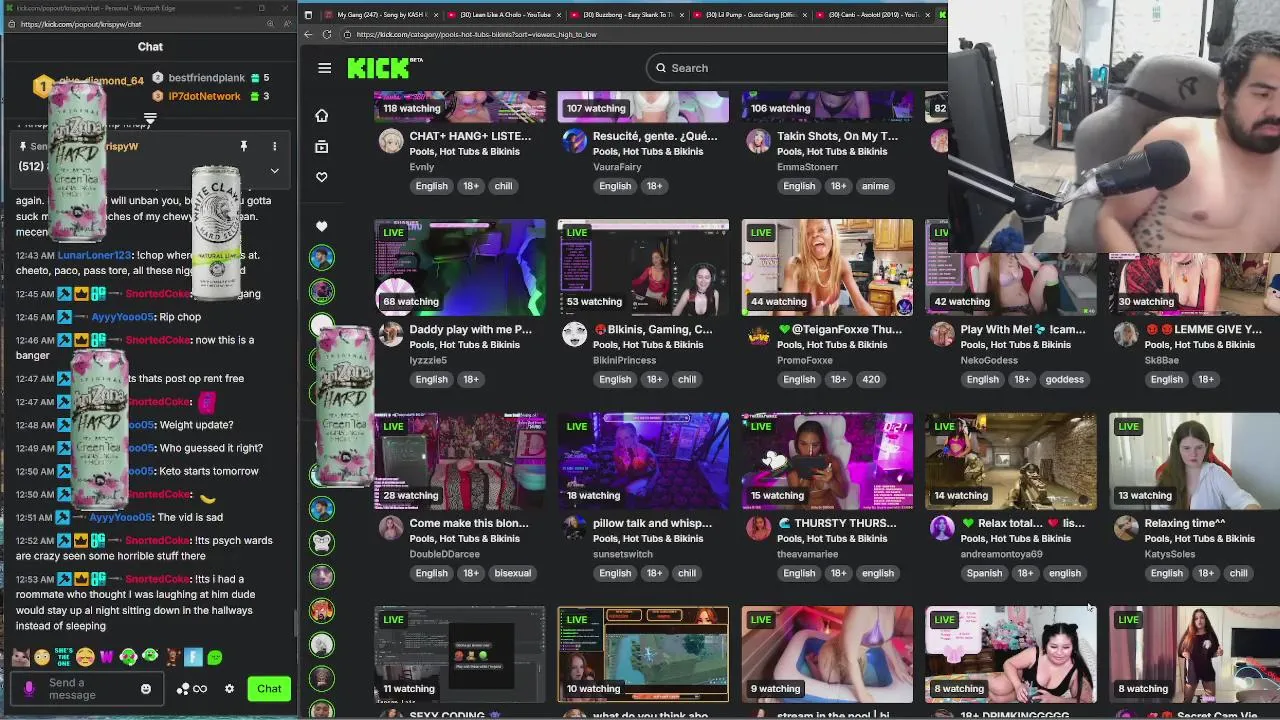1280x720 pixels.
Task: Open PromoFoxxe channel avatar
Action: (758, 334)
